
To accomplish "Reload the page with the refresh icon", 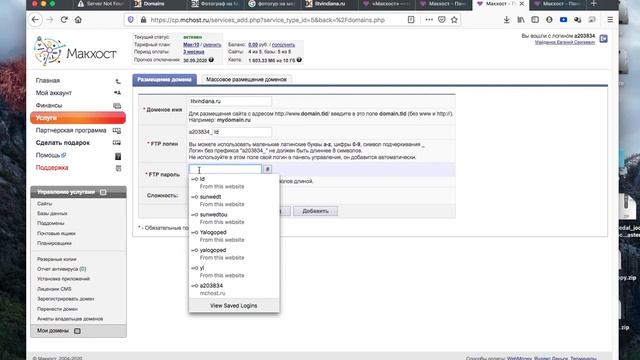I will click(x=64, y=20).
